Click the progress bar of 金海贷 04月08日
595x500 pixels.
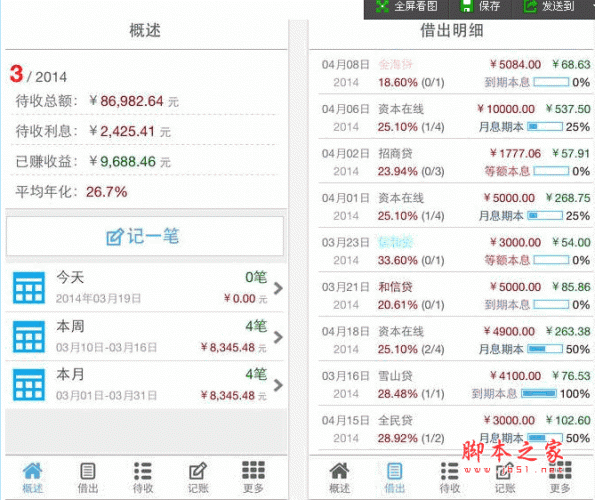click(x=551, y=82)
